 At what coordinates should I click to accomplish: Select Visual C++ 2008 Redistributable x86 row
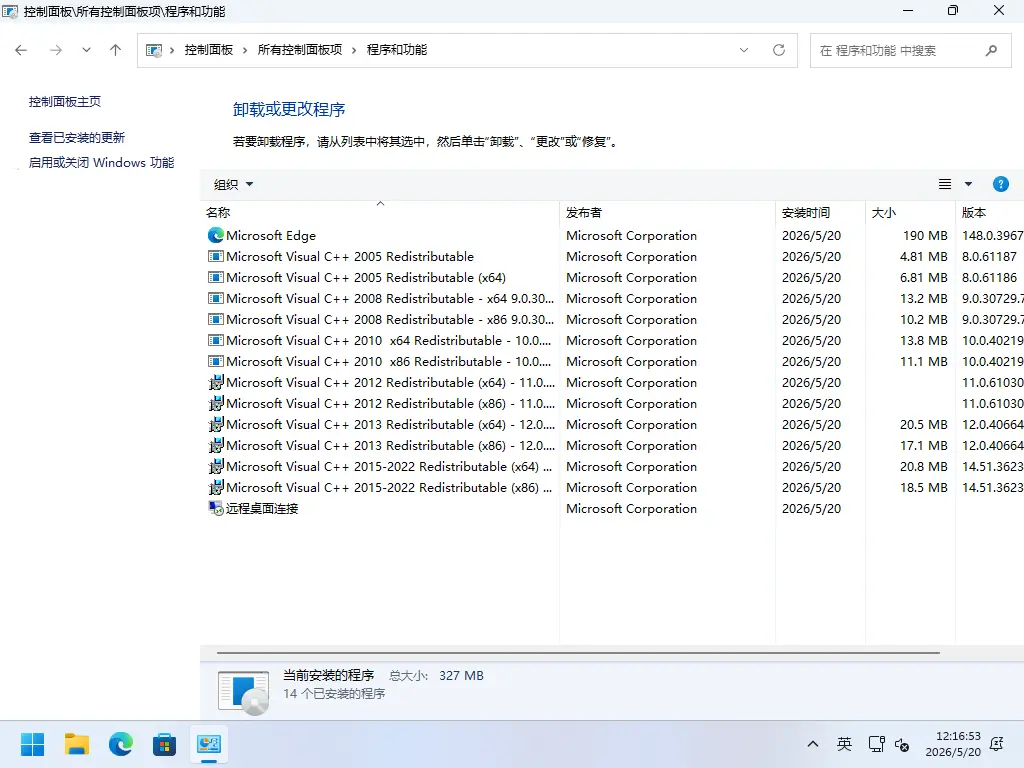click(613, 319)
